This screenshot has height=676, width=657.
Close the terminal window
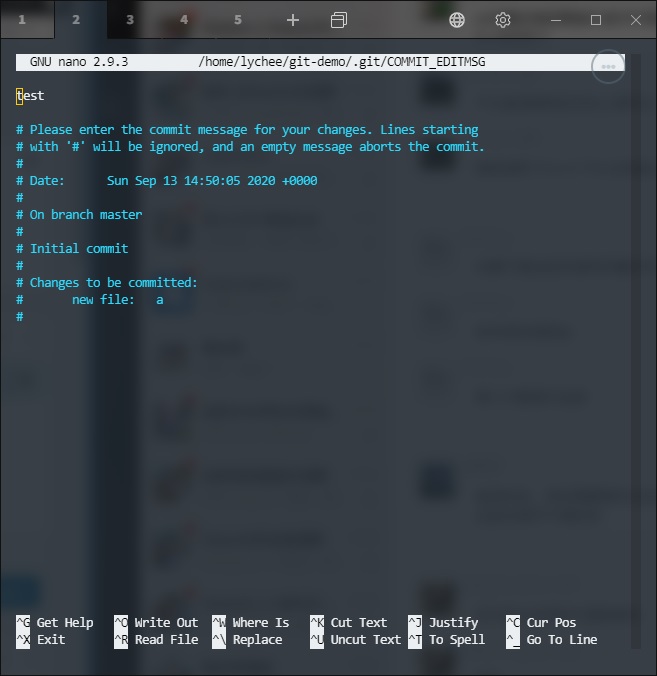click(x=636, y=20)
